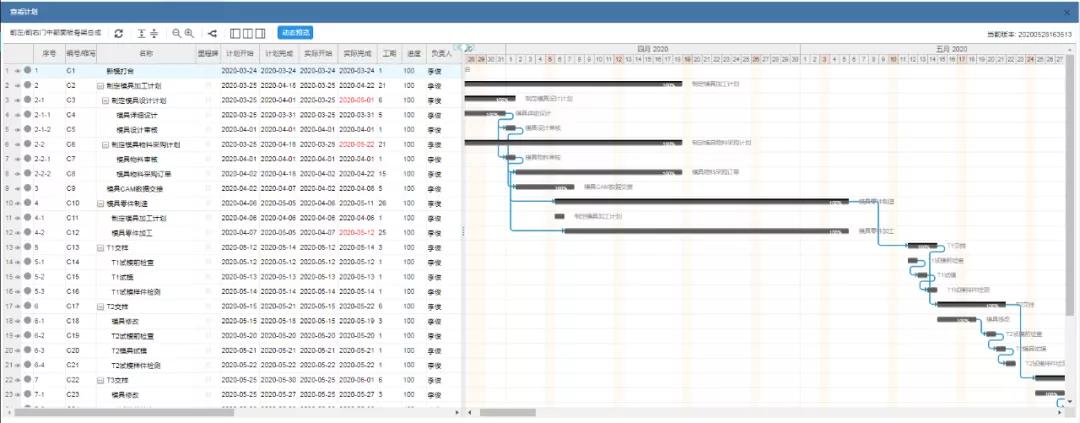
Task: Click the critical path share-like icon
Action: pyautogui.click(x=211, y=33)
